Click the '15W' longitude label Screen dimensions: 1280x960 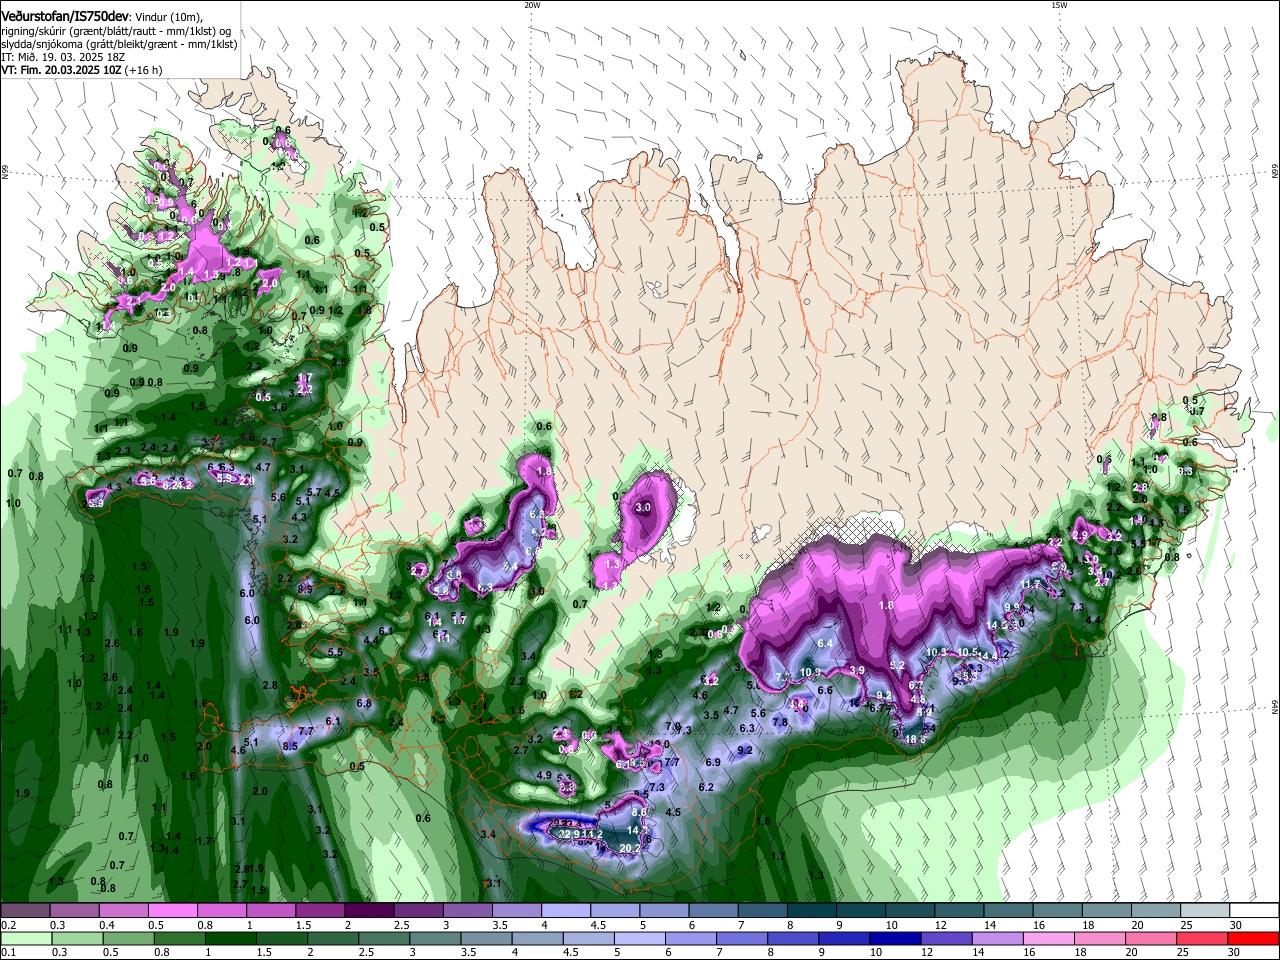[1059, 5]
